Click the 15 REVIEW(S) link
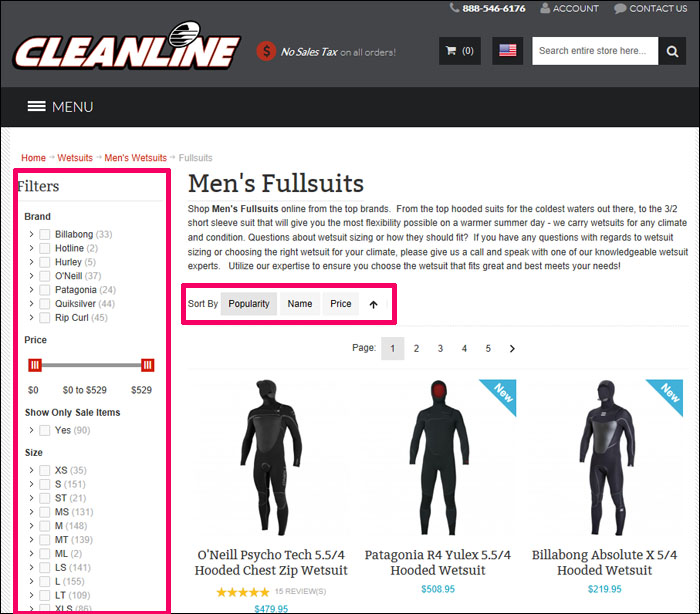The image size is (700, 614). coord(300,592)
